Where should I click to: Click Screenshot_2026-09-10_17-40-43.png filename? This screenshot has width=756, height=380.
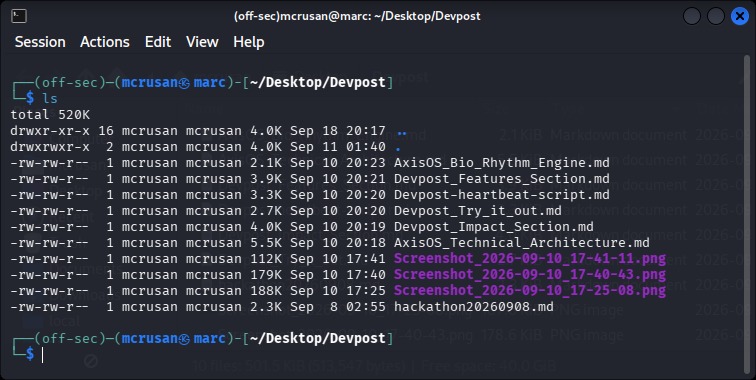point(530,274)
